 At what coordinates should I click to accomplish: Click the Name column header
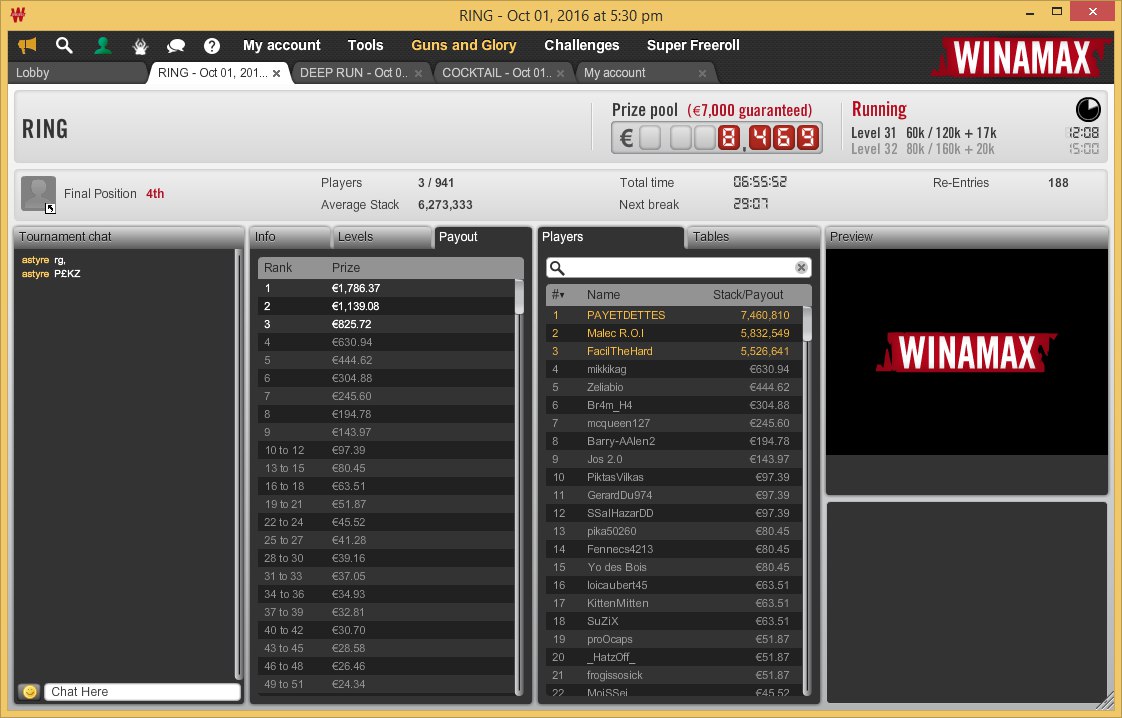(604, 294)
